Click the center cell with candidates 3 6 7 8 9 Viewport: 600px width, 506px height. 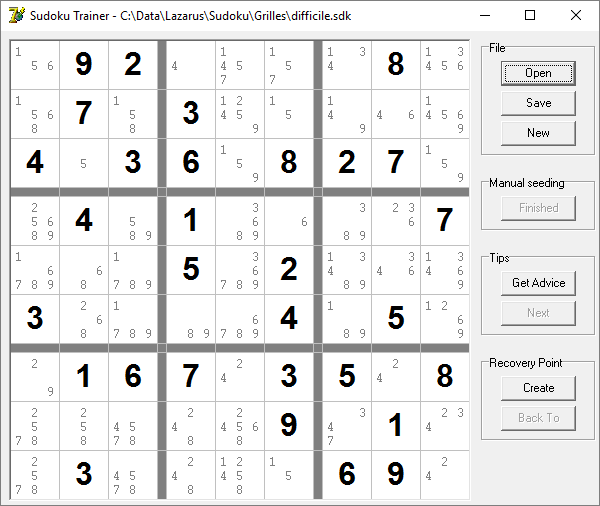tap(240, 270)
